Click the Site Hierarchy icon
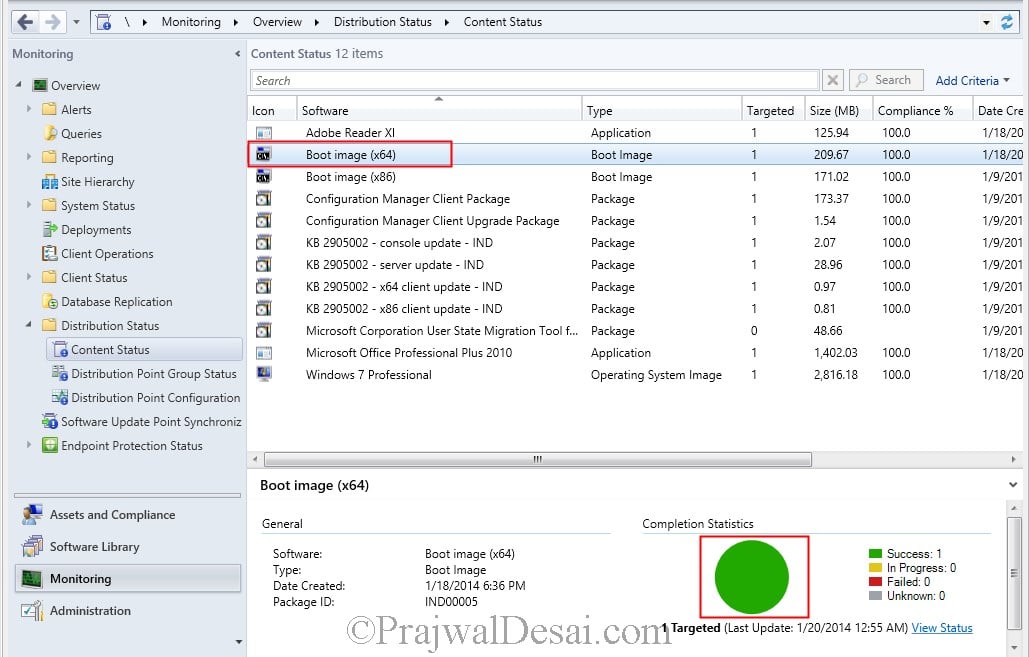This screenshot has width=1029, height=657. pos(49,182)
